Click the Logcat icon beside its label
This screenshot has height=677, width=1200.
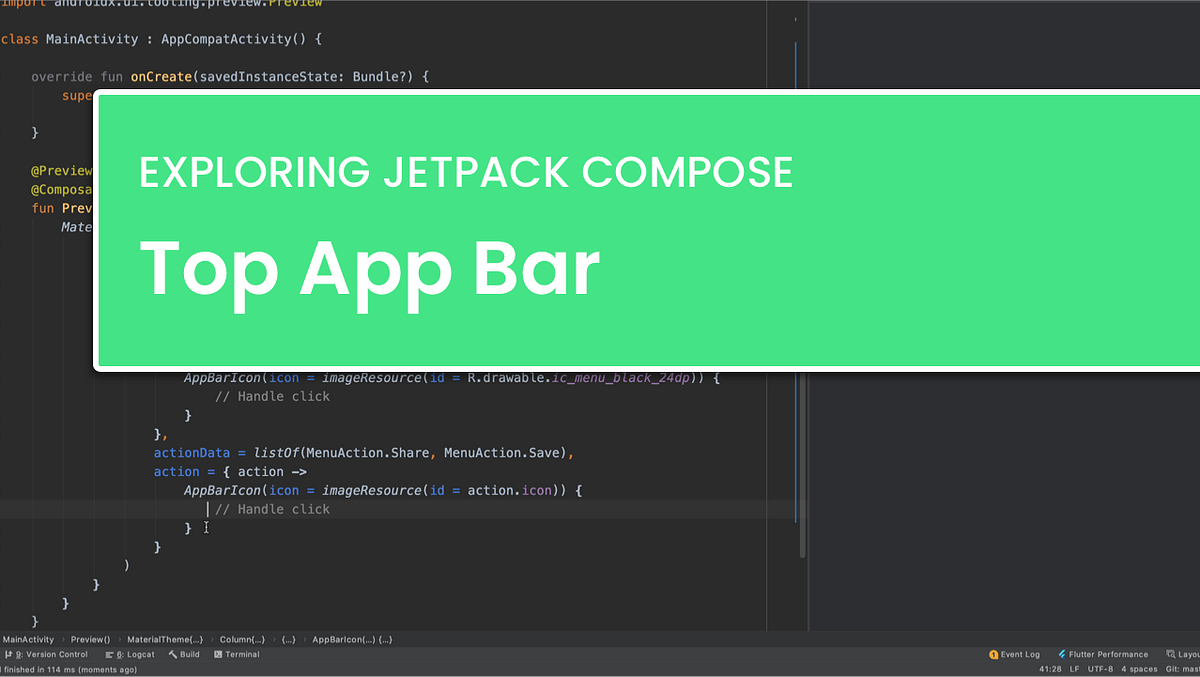pyautogui.click(x=108, y=655)
